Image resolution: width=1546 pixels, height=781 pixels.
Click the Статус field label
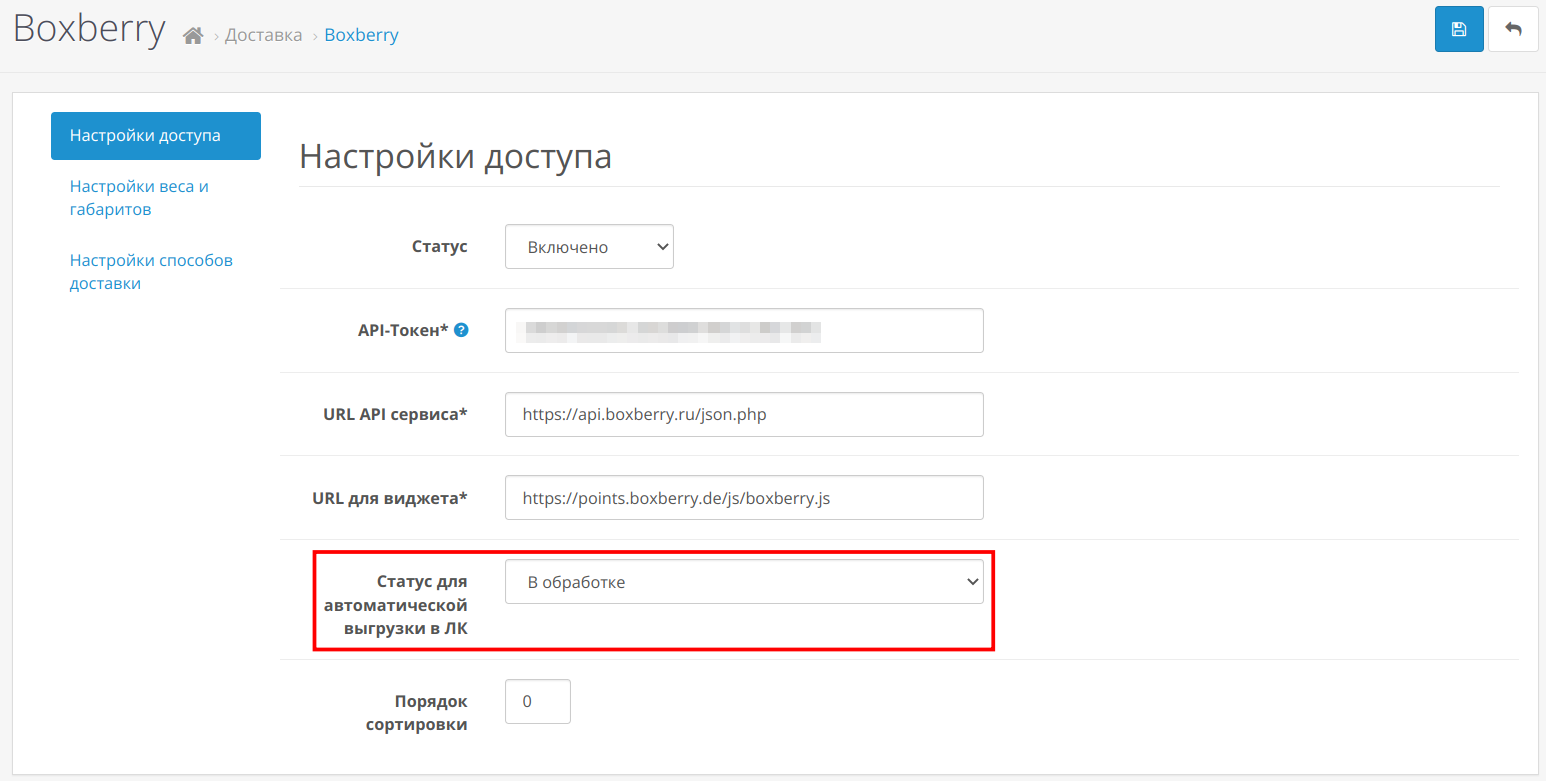(440, 246)
